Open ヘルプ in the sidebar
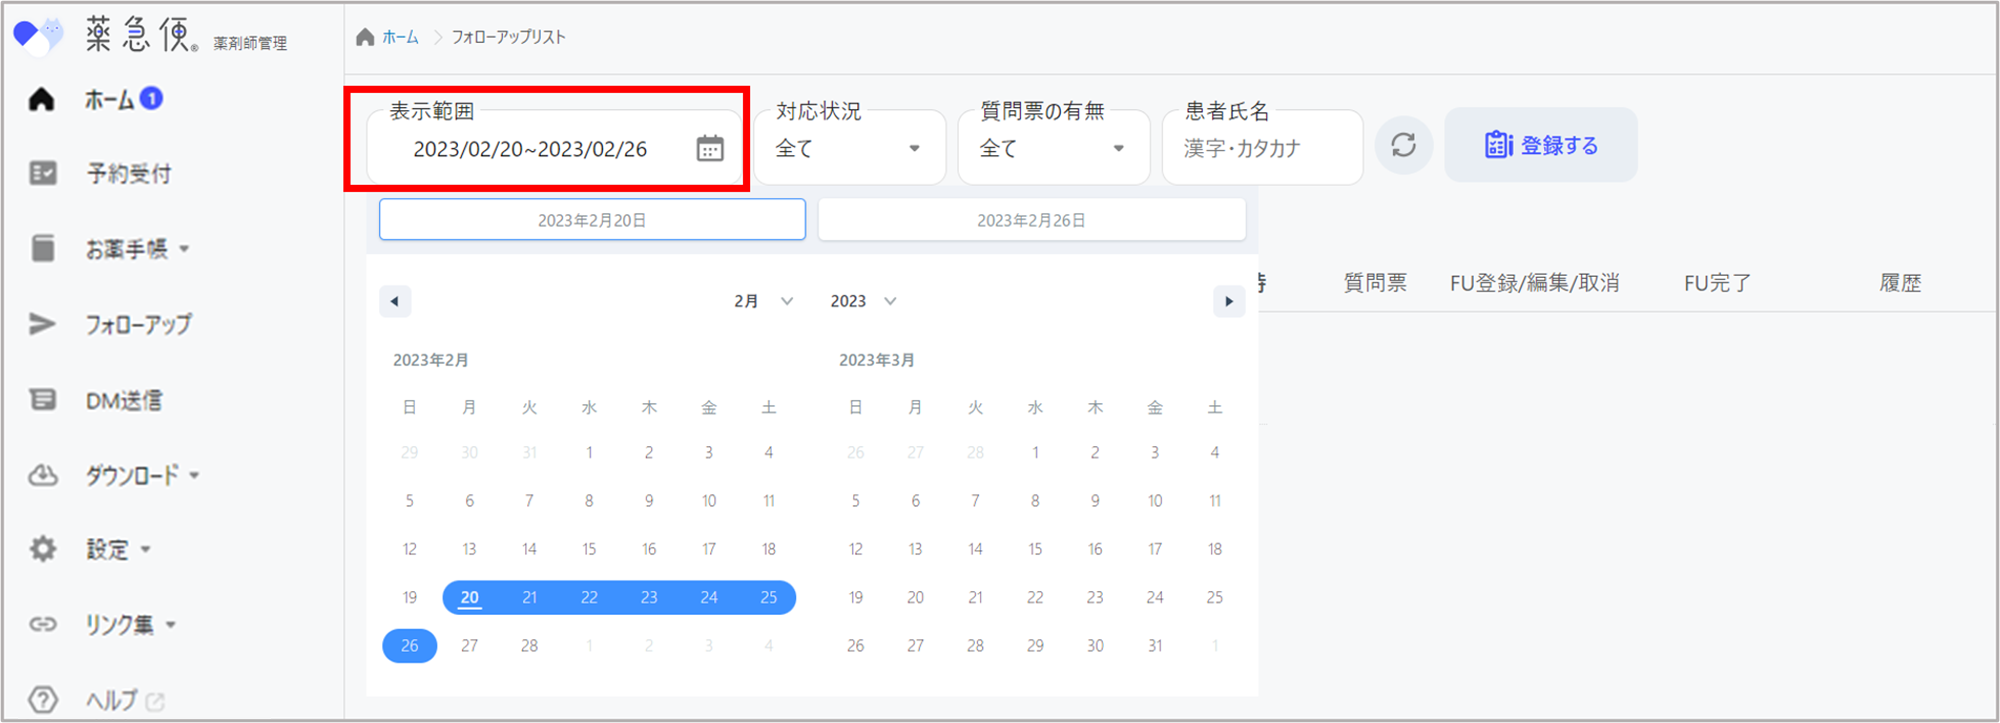The height and width of the screenshot is (723, 2000). (110, 700)
